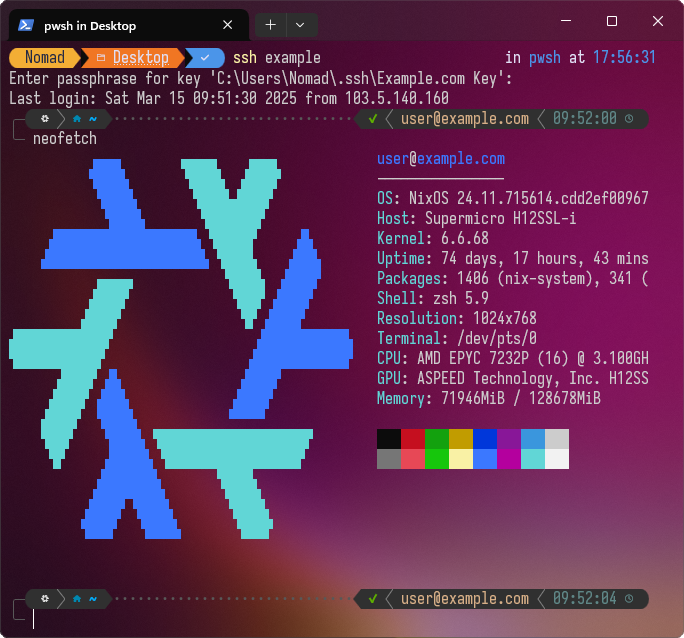This screenshot has width=684, height=638.
Task: Click the PowerShell icon in the tab
Action: click(26, 25)
